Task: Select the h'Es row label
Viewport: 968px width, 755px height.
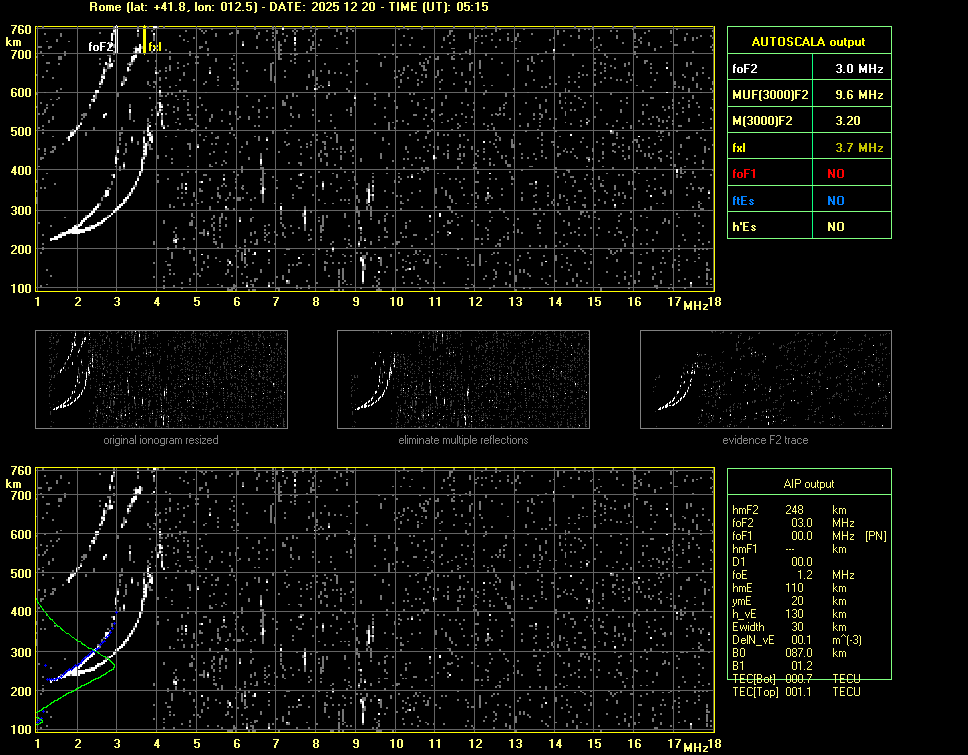Action: (743, 227)
